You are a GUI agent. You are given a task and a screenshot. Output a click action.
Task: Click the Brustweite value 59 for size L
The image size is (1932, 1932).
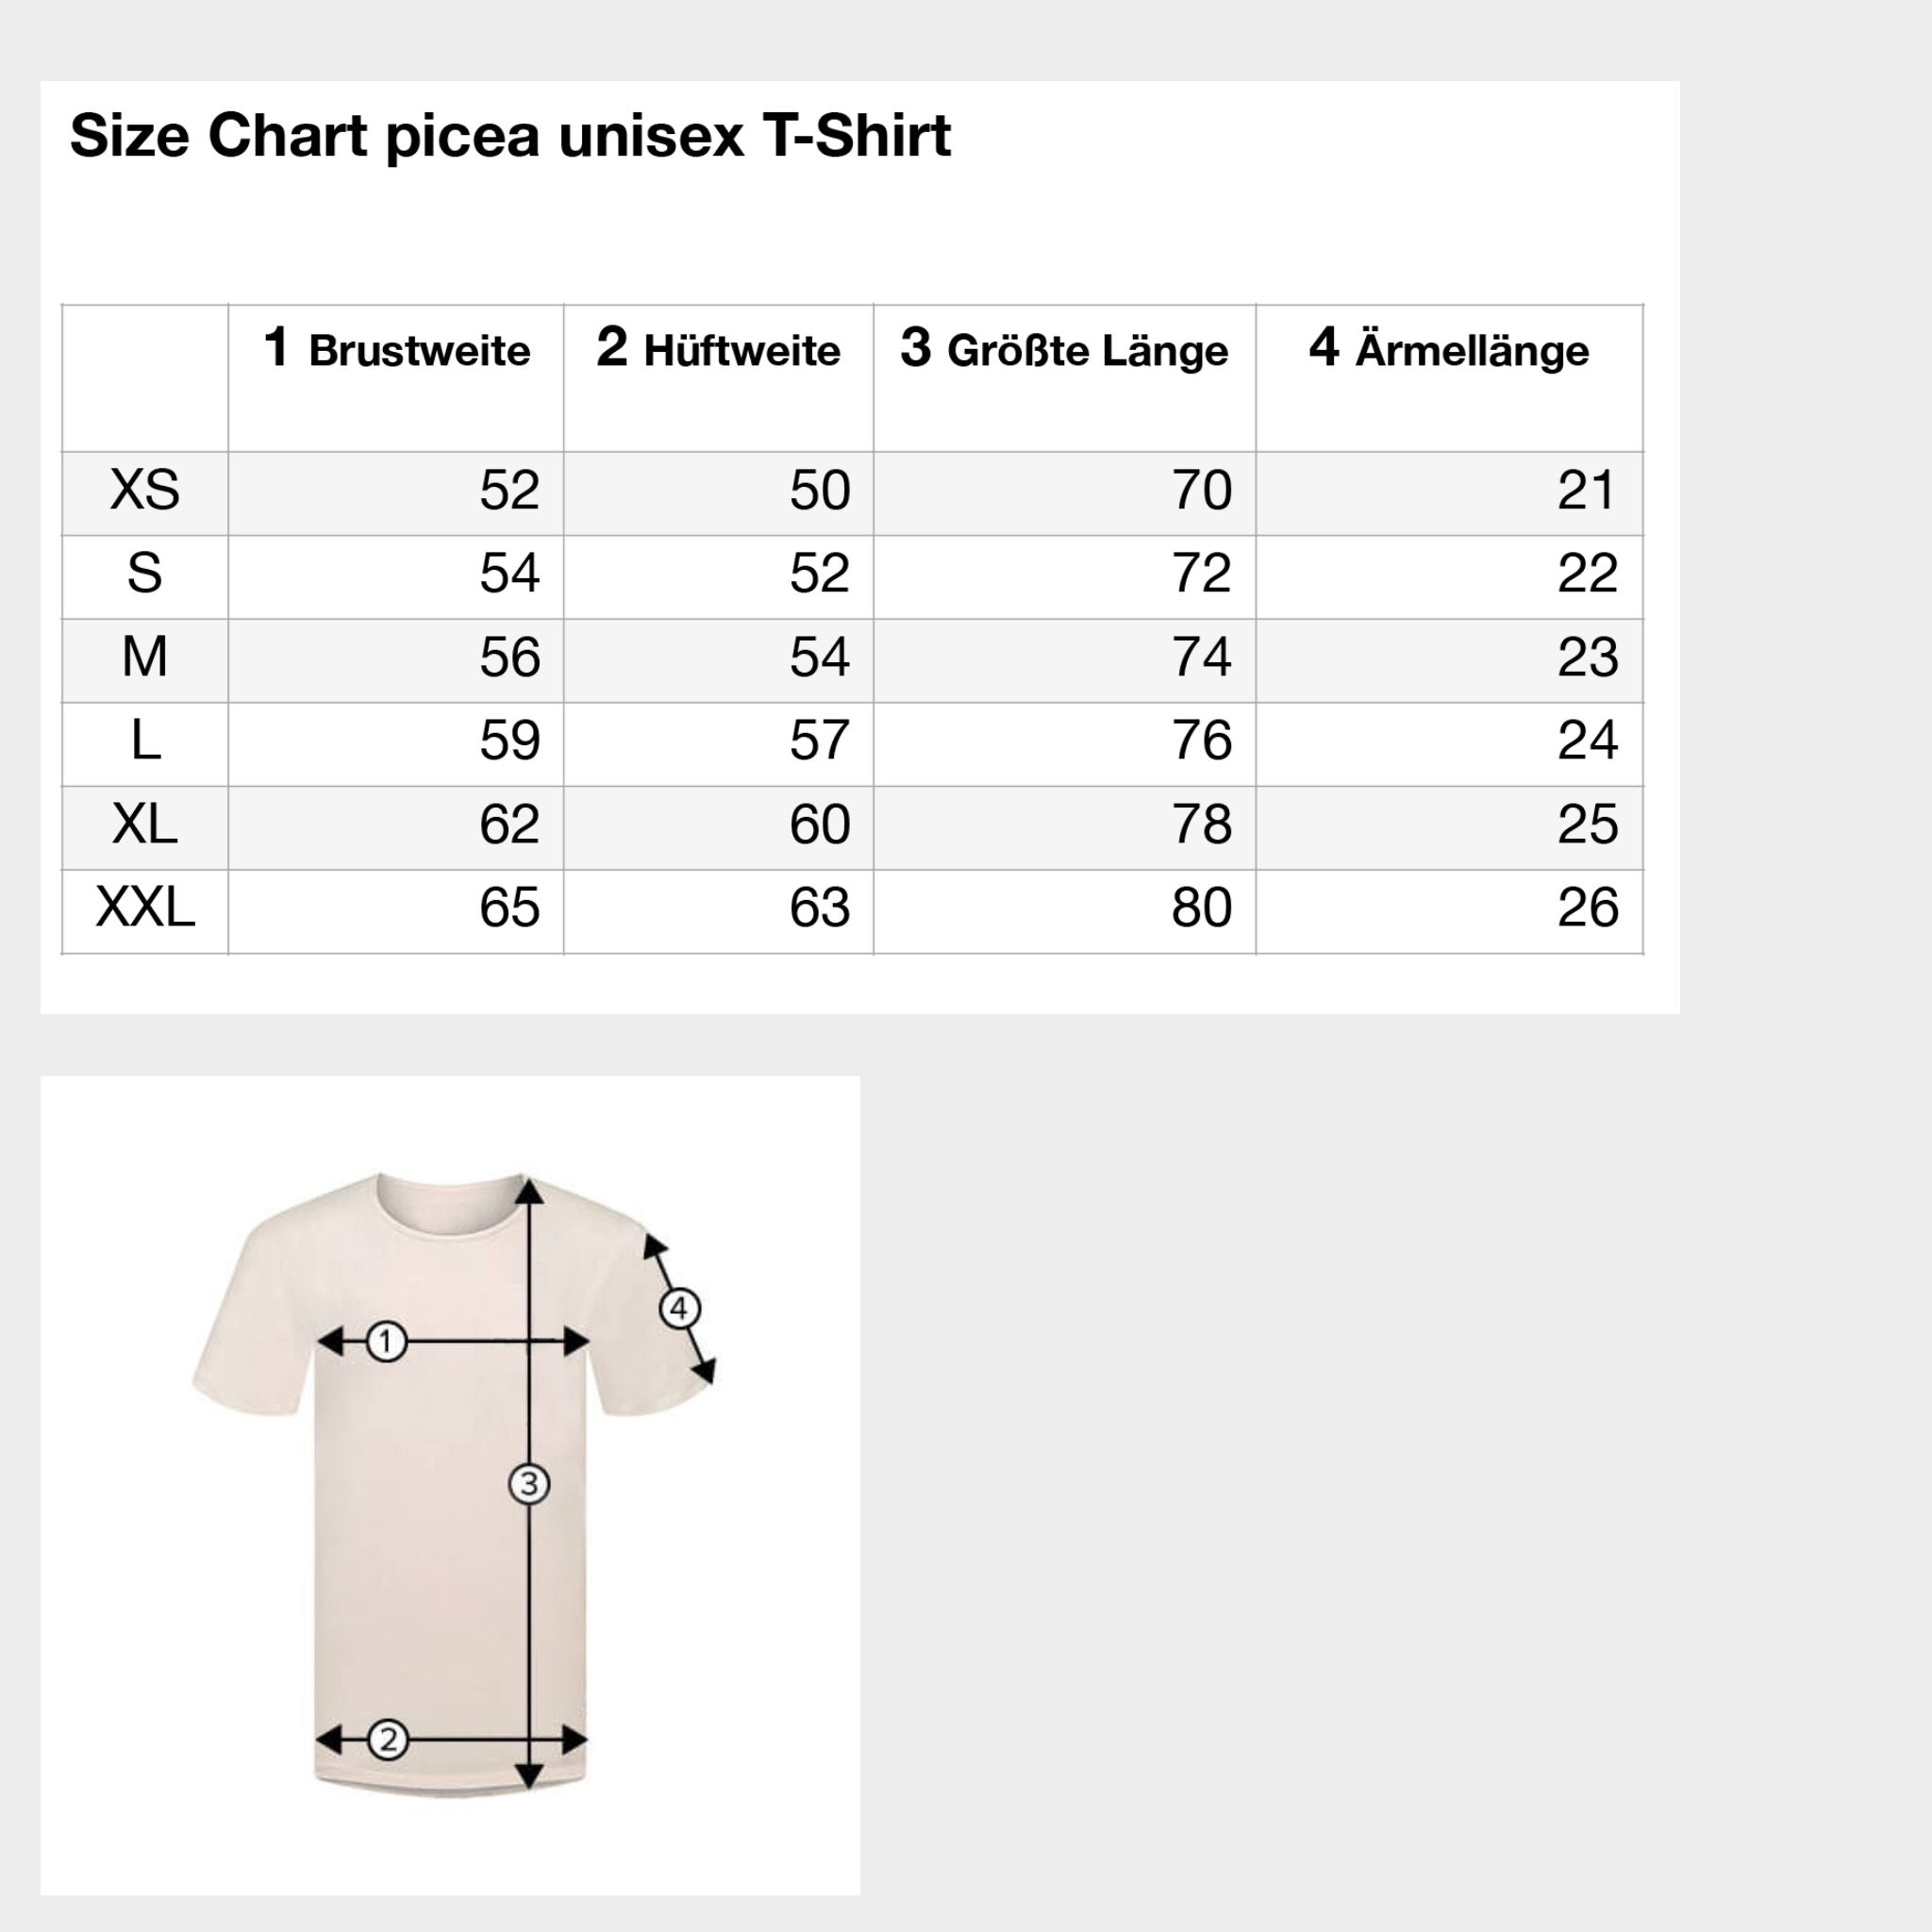tap(509, 741)
